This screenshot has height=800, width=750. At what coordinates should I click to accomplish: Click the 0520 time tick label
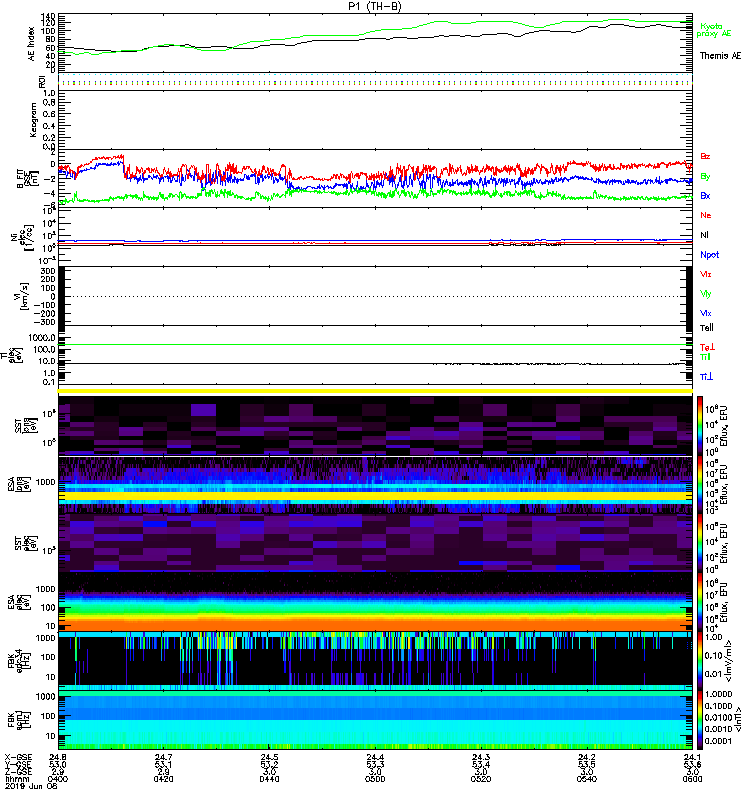coord(481,779)
